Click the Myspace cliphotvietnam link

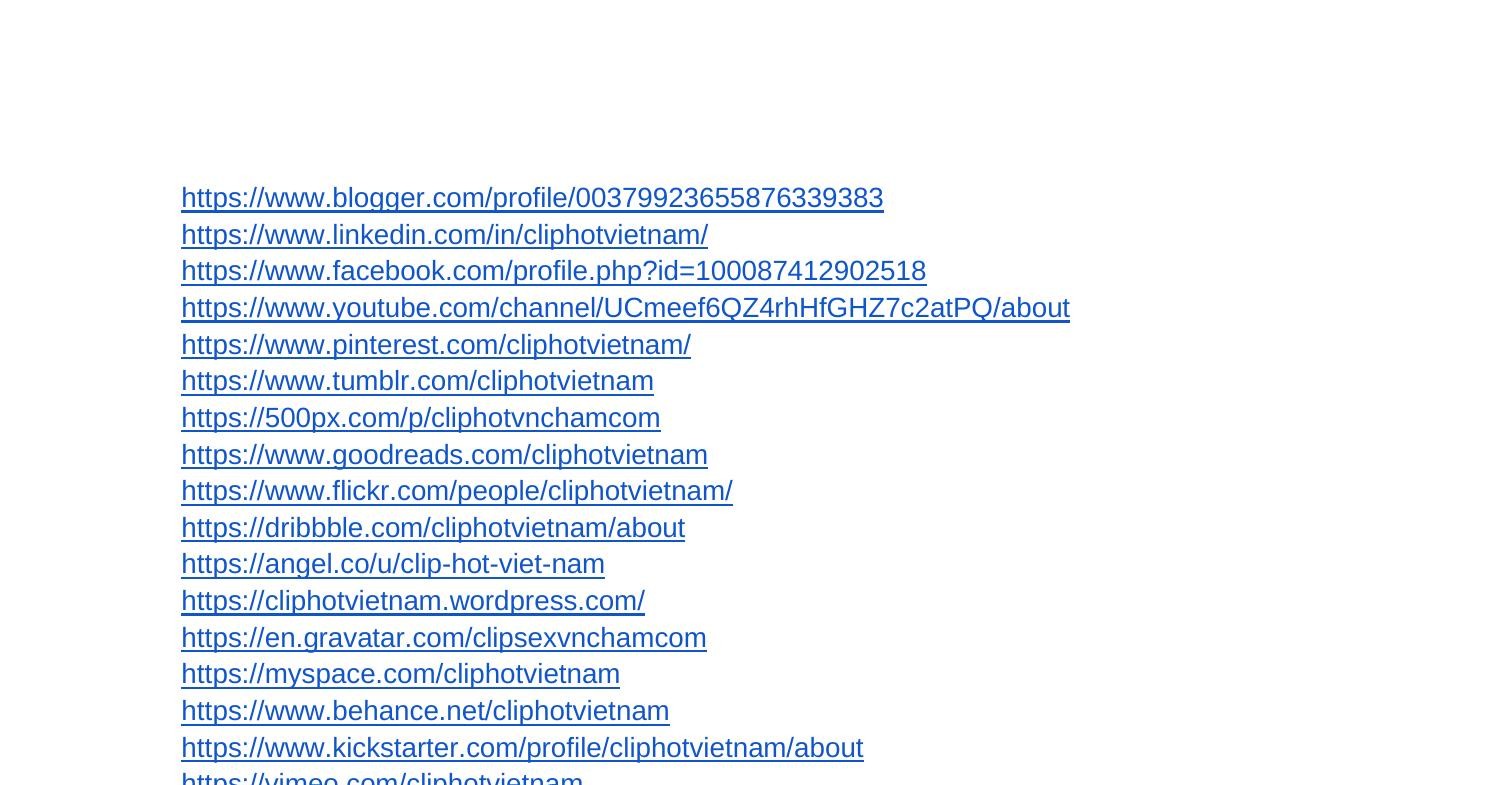tap(400, 674)
